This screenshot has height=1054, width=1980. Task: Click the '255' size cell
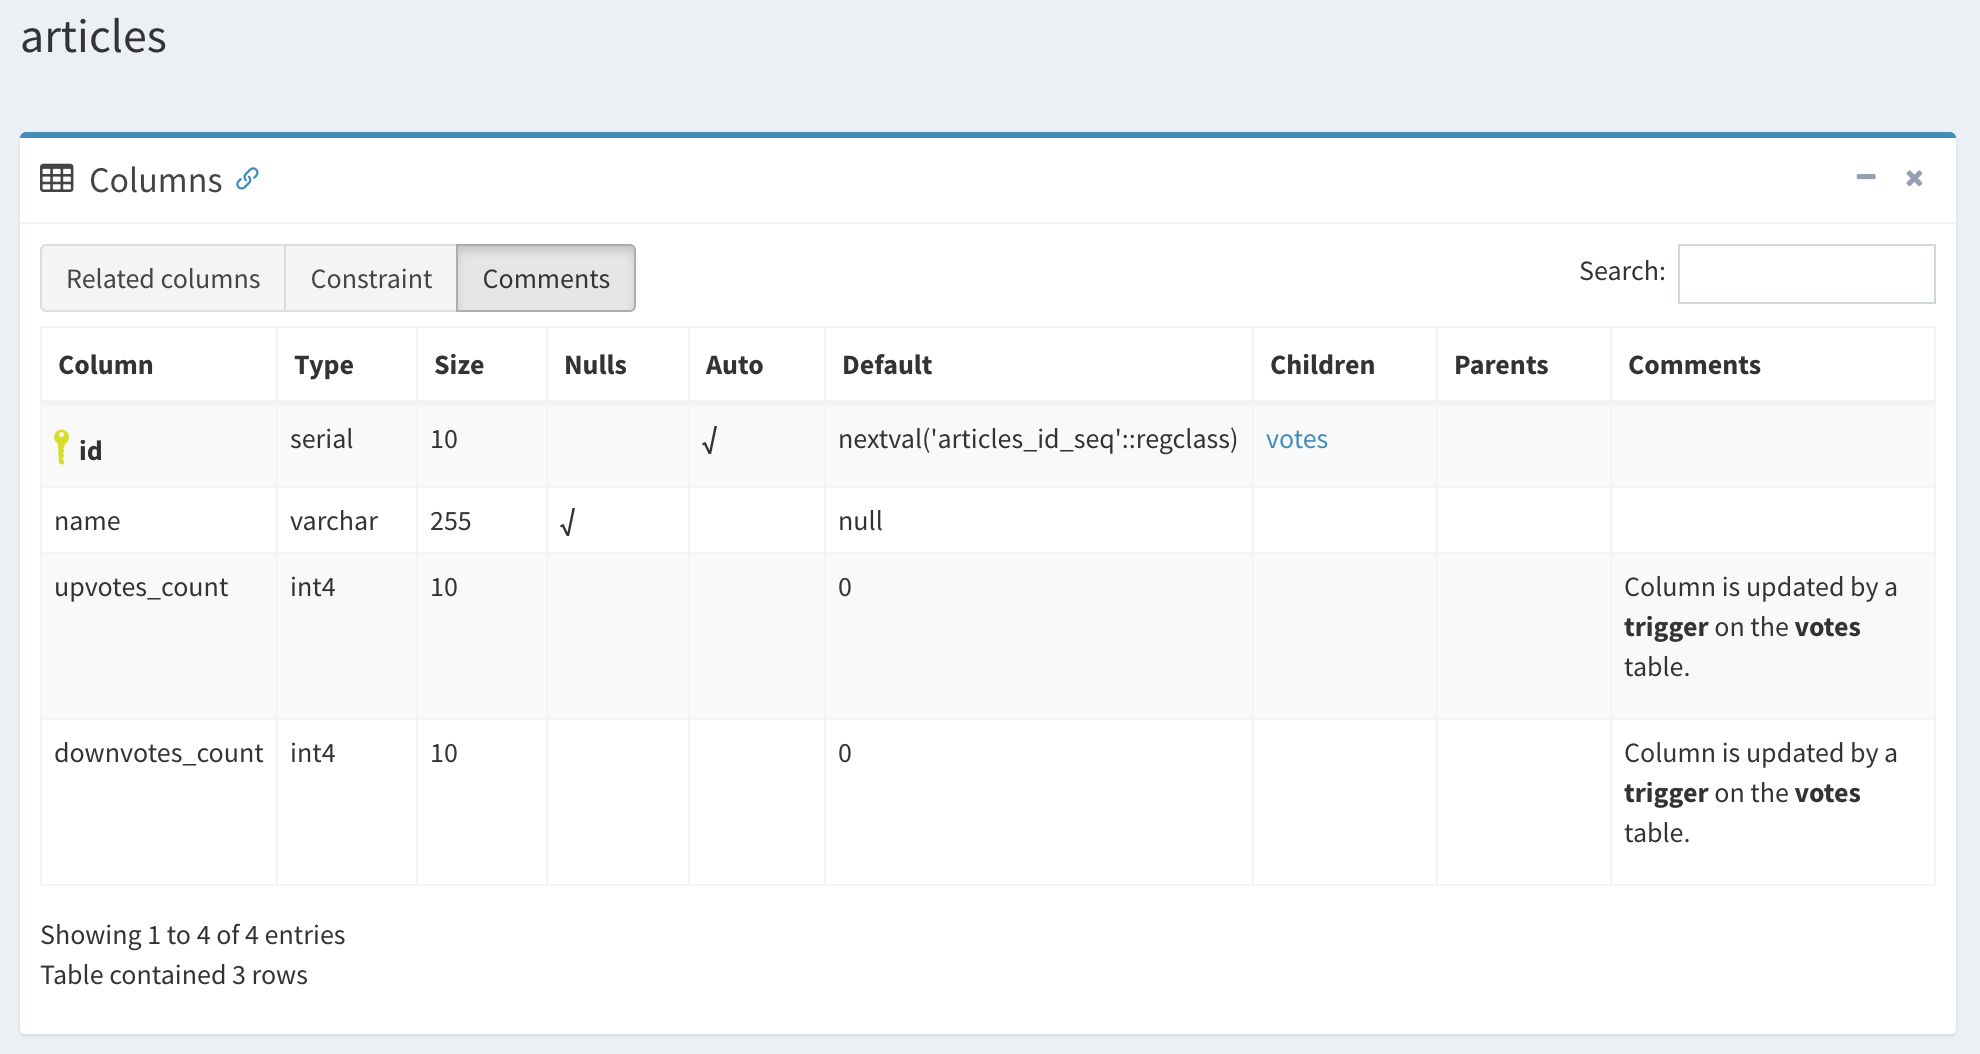tap(481, 521)
